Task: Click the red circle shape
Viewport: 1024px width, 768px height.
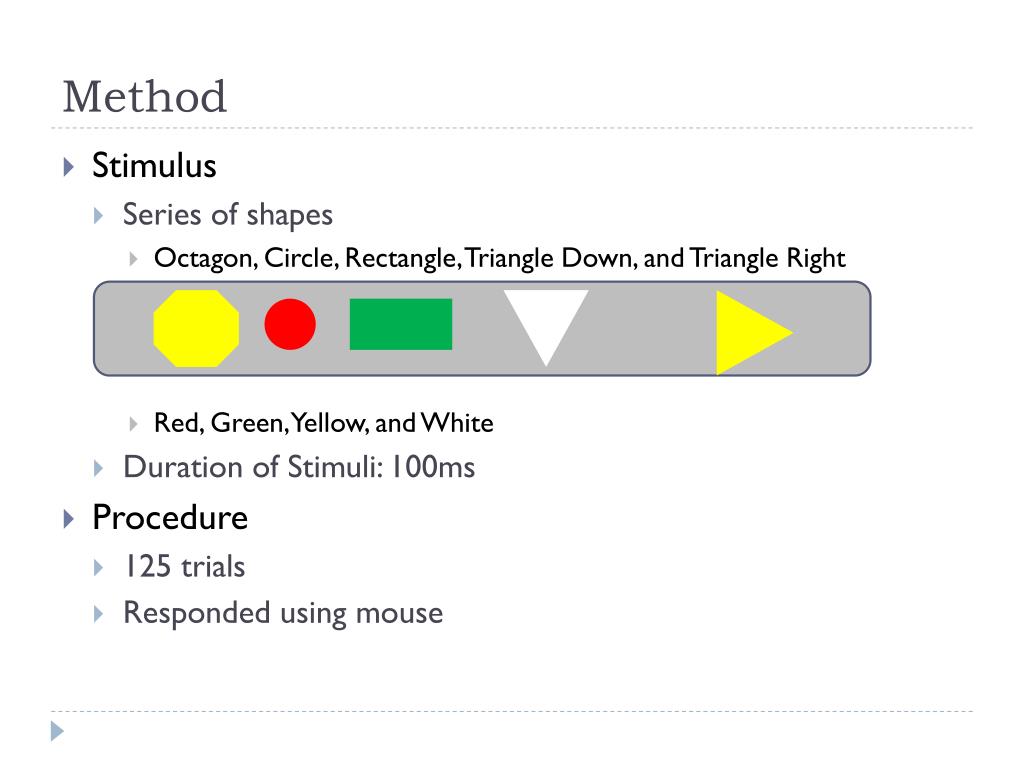Action: click(x=290, y=325)
